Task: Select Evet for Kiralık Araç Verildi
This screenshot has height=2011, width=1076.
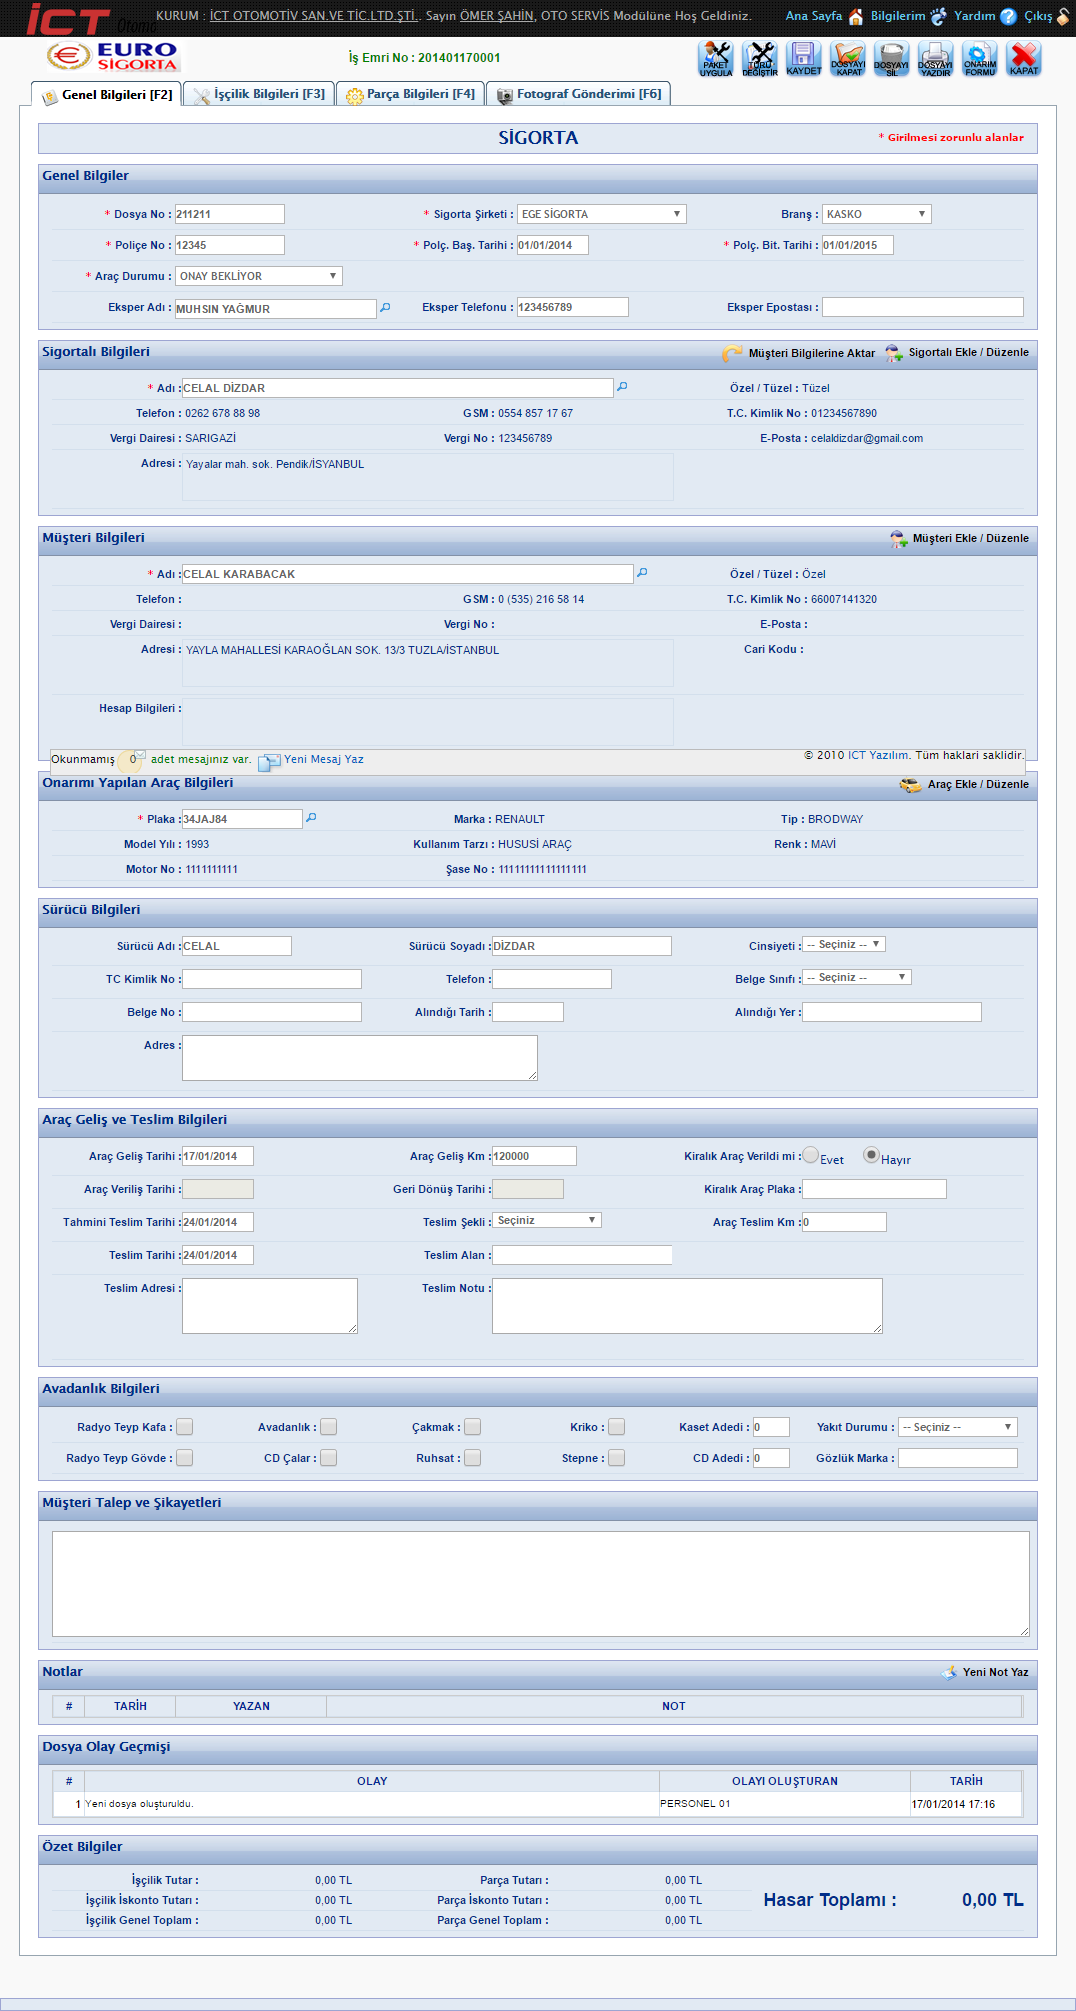Action: tap(811, 1155)
